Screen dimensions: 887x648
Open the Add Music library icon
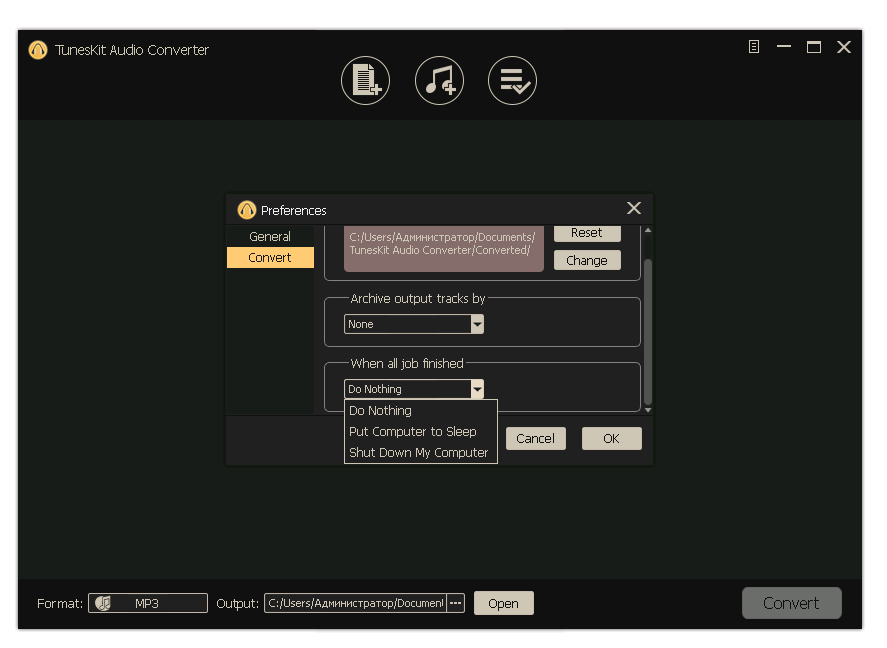click(439, 80)
